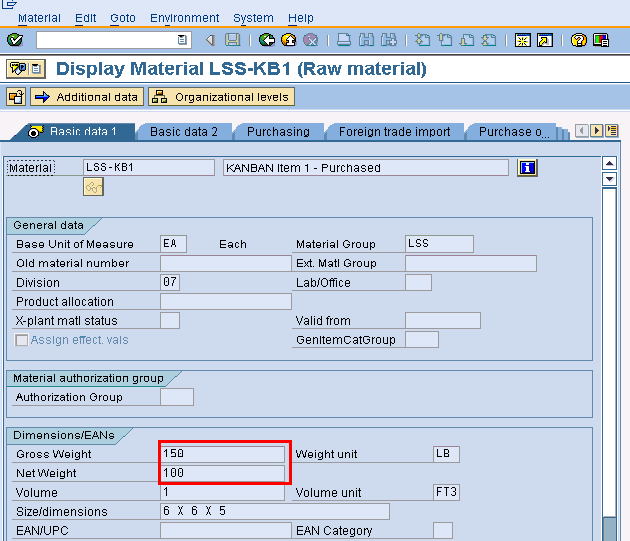
Task: Click the Find Next binoculars icon
Action: [389, 40]
